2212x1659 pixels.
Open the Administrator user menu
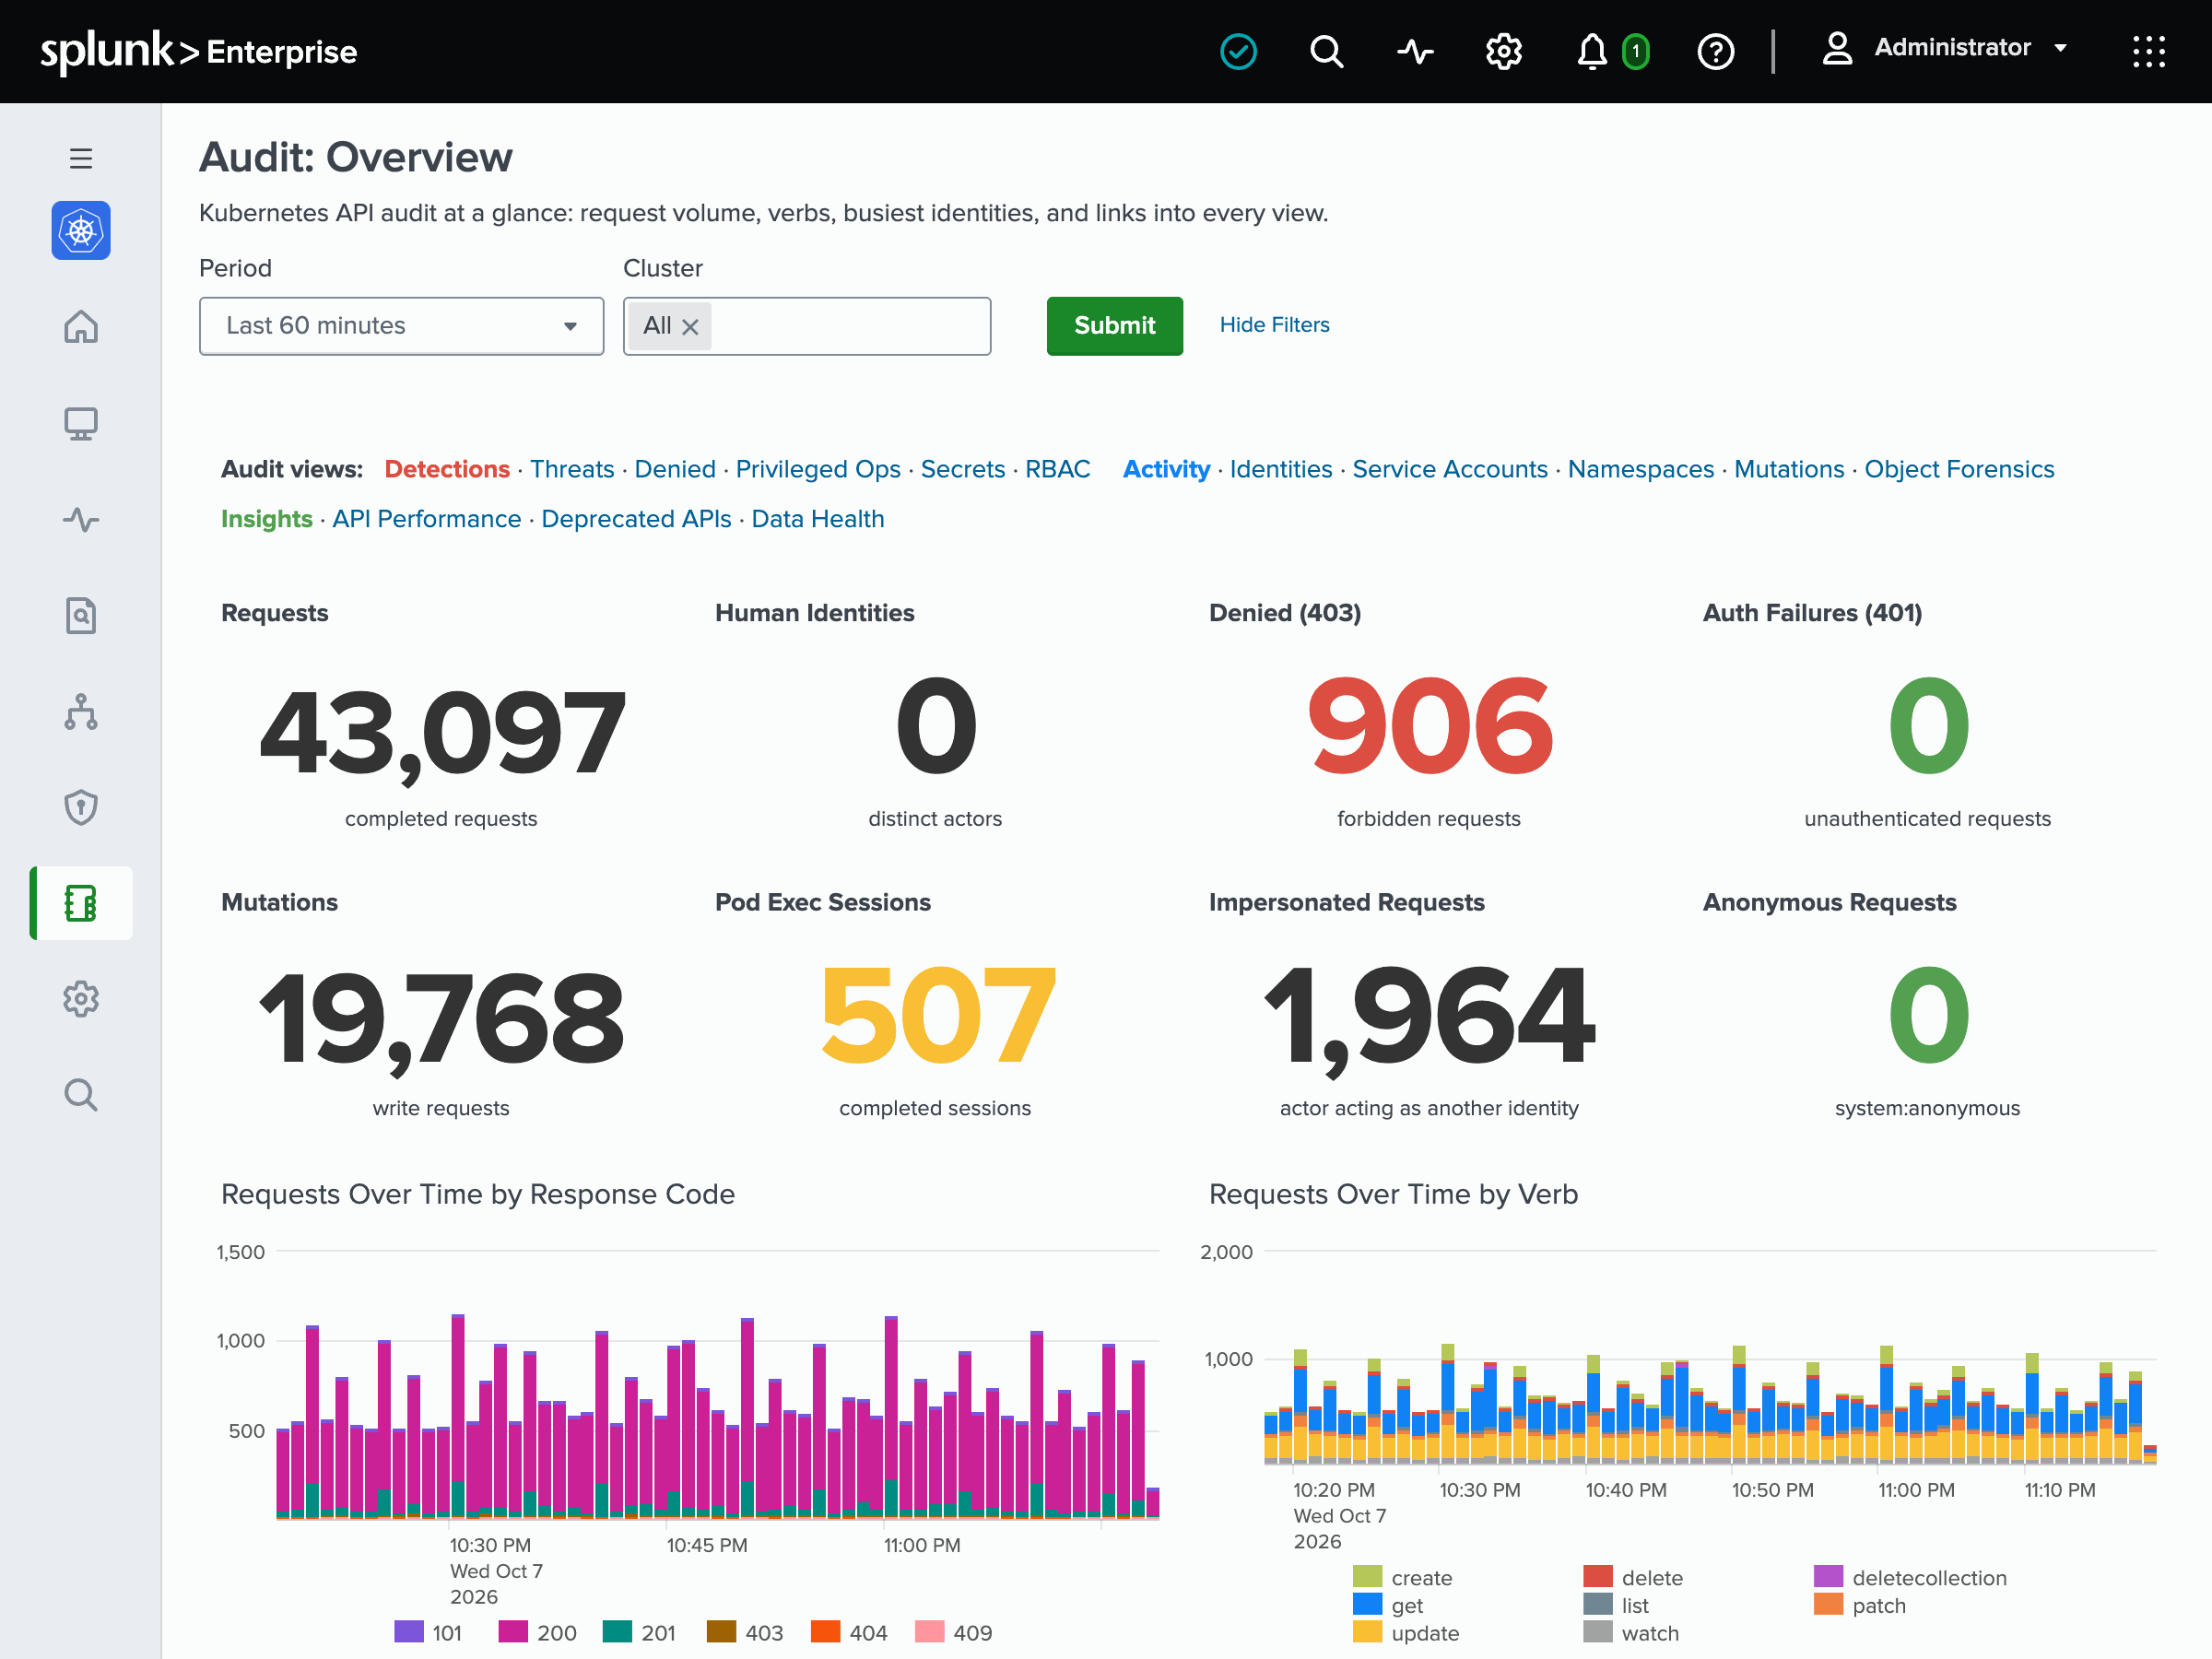[x=1944, y=48]
